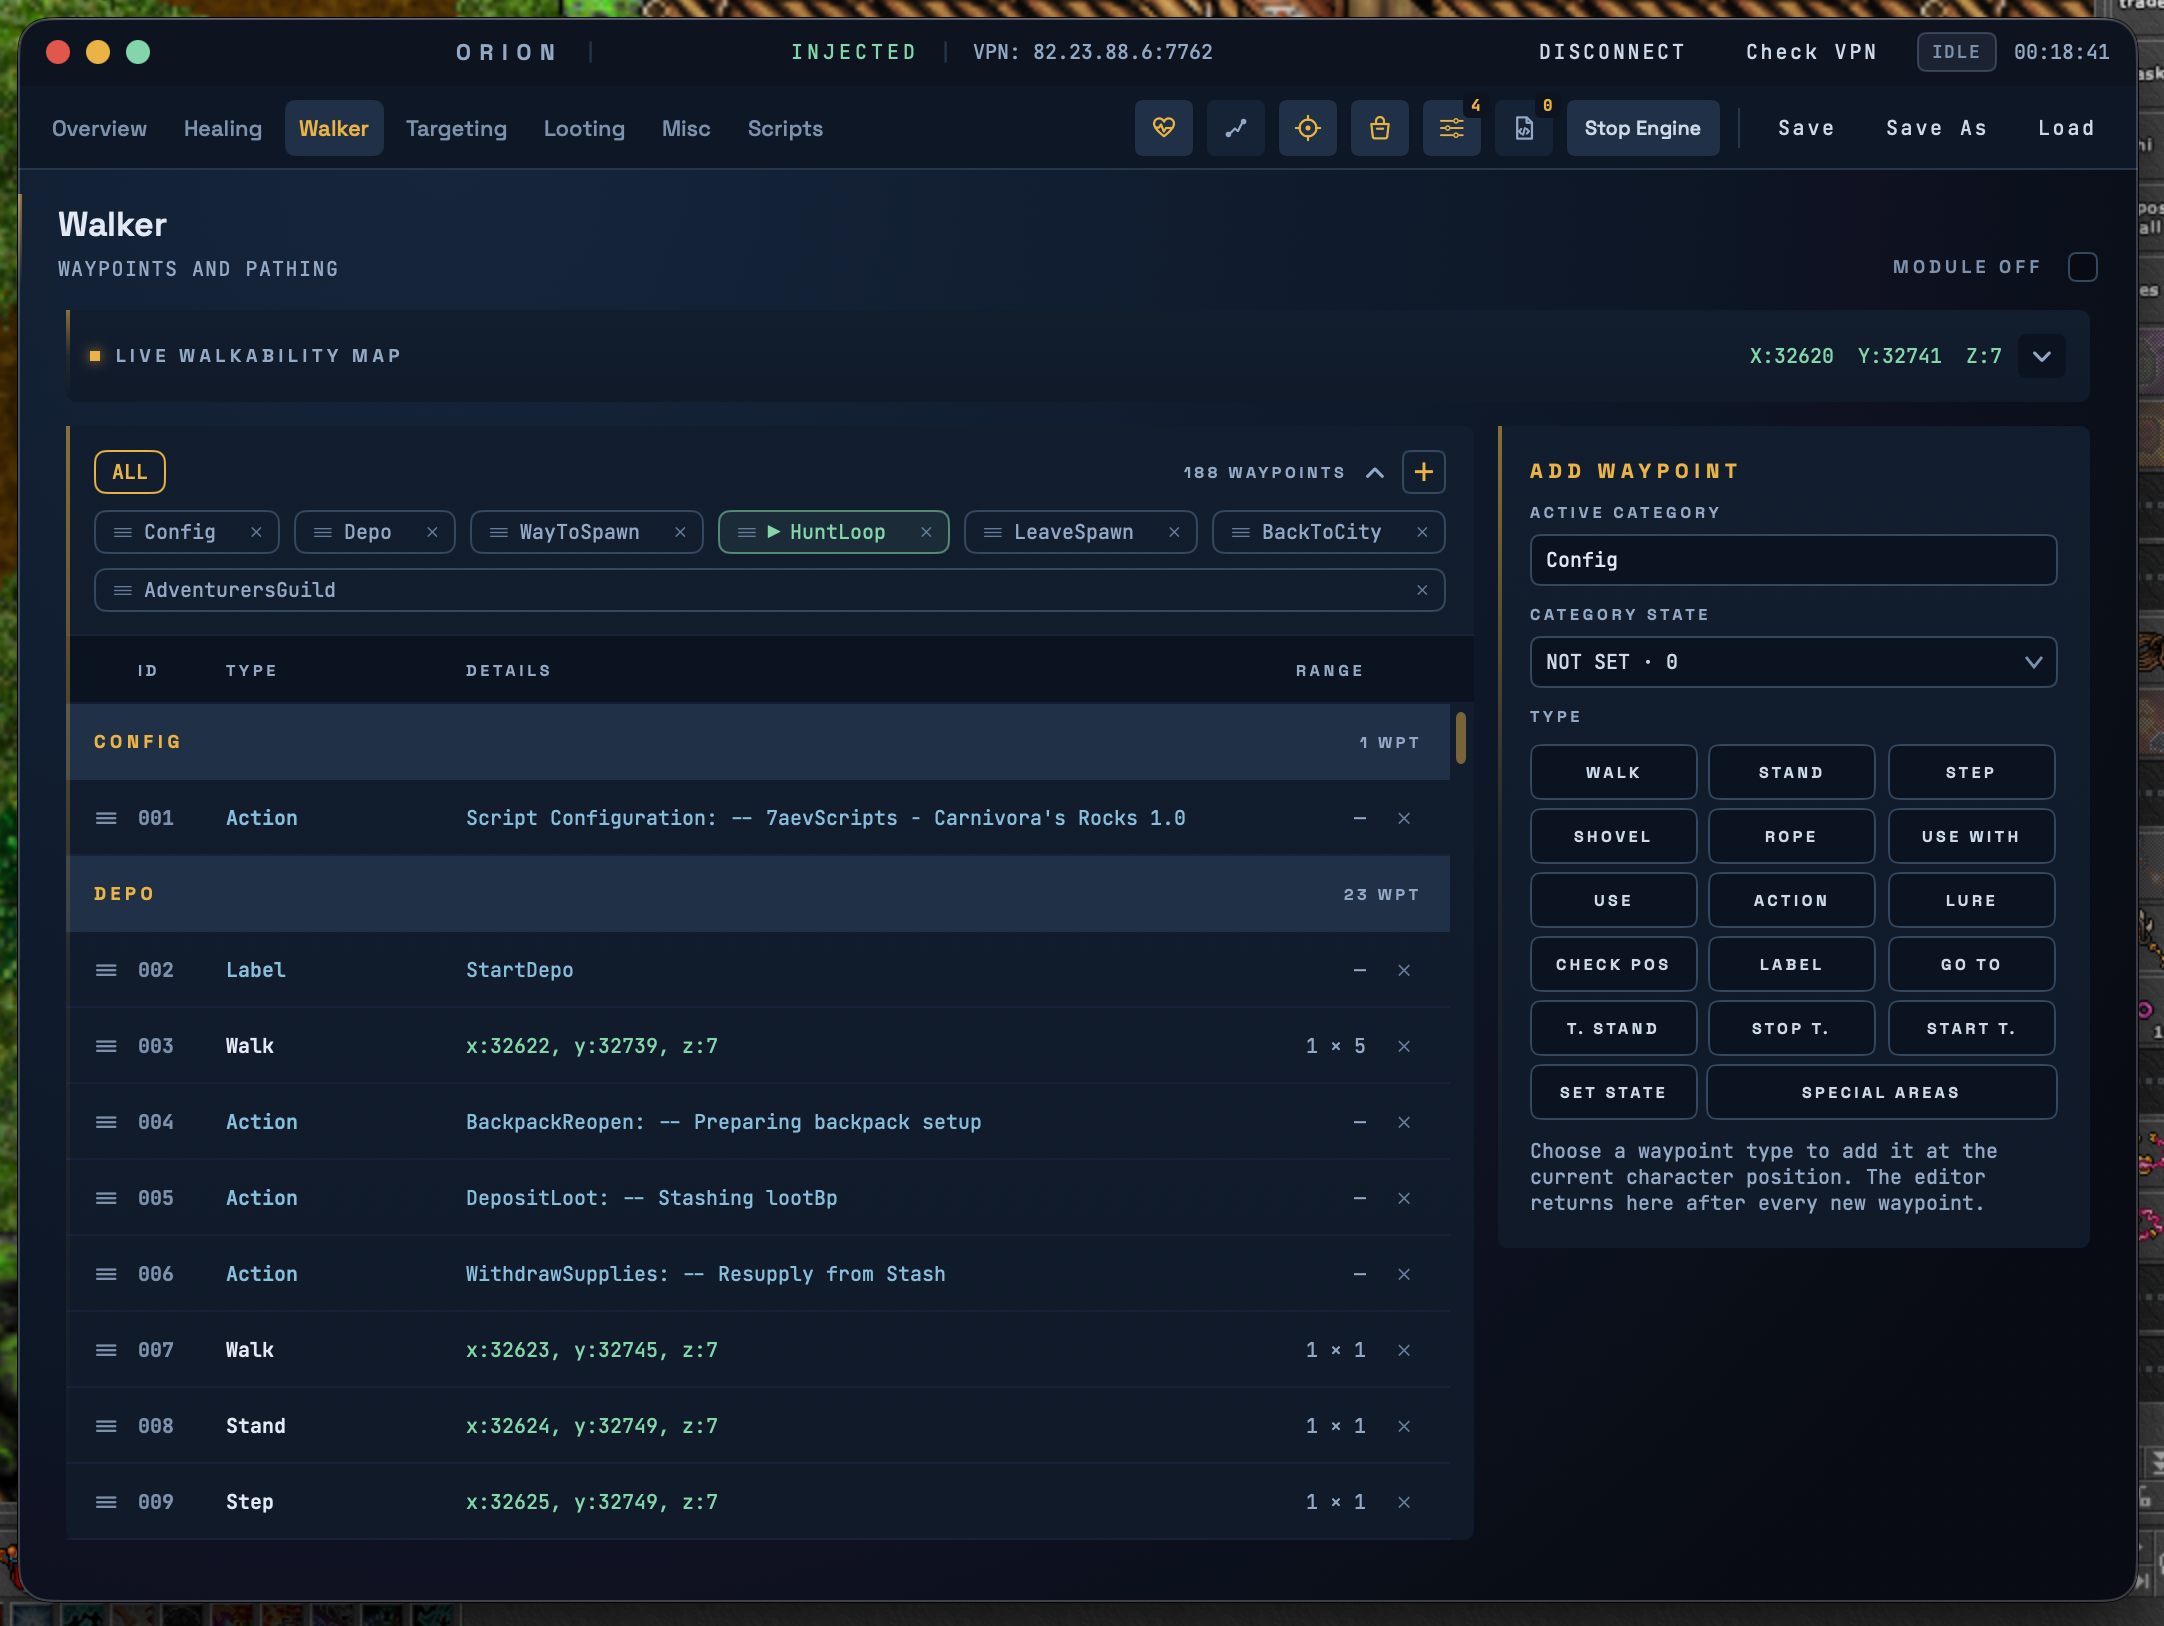This screenshot has height=1626, width=2164.
Task: Remove the AdventurersGuild category chip
Action: (x=1422, y=590)
